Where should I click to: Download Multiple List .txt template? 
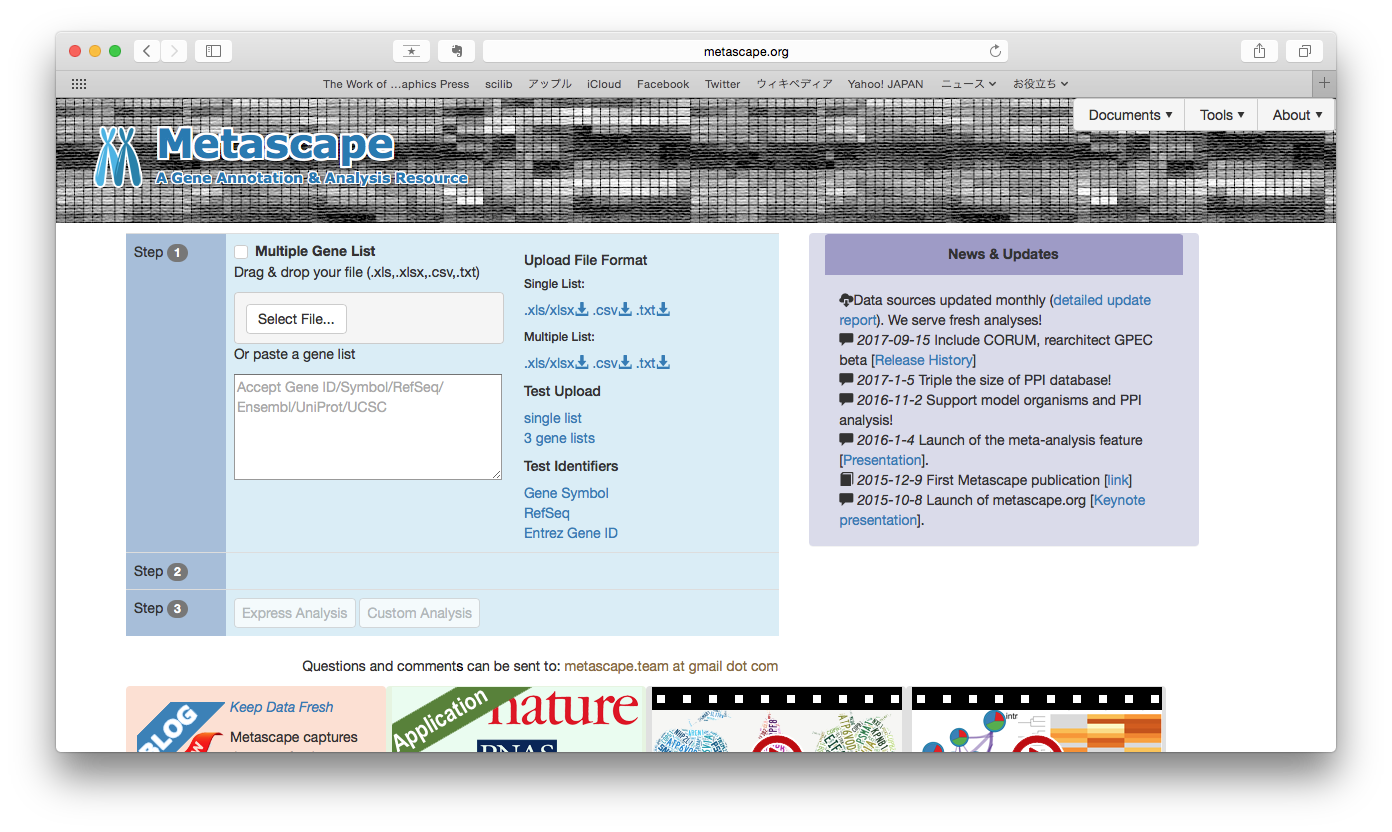point(653,363)
